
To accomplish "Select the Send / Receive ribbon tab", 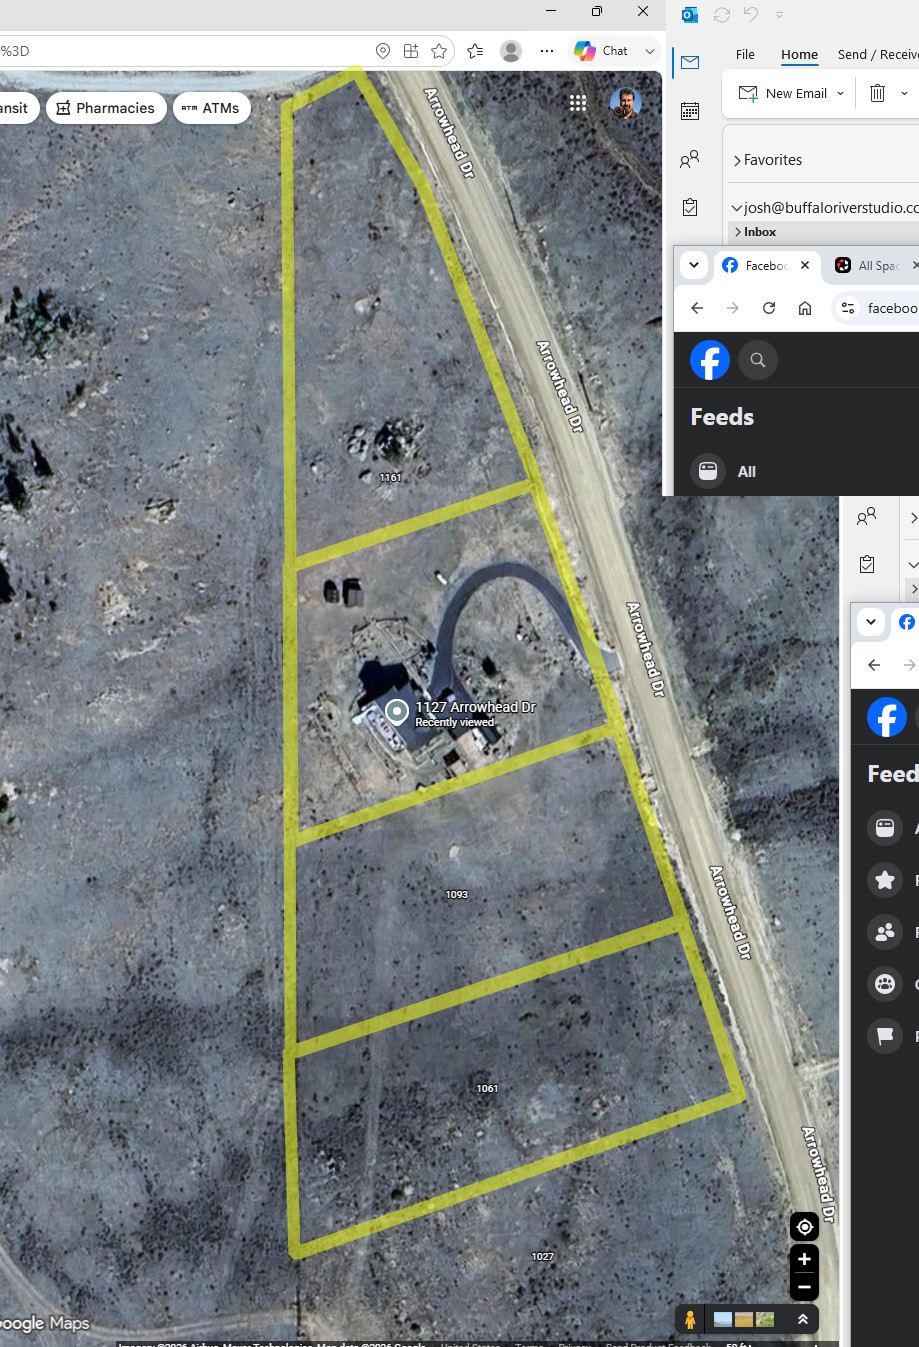I will 878,54.
